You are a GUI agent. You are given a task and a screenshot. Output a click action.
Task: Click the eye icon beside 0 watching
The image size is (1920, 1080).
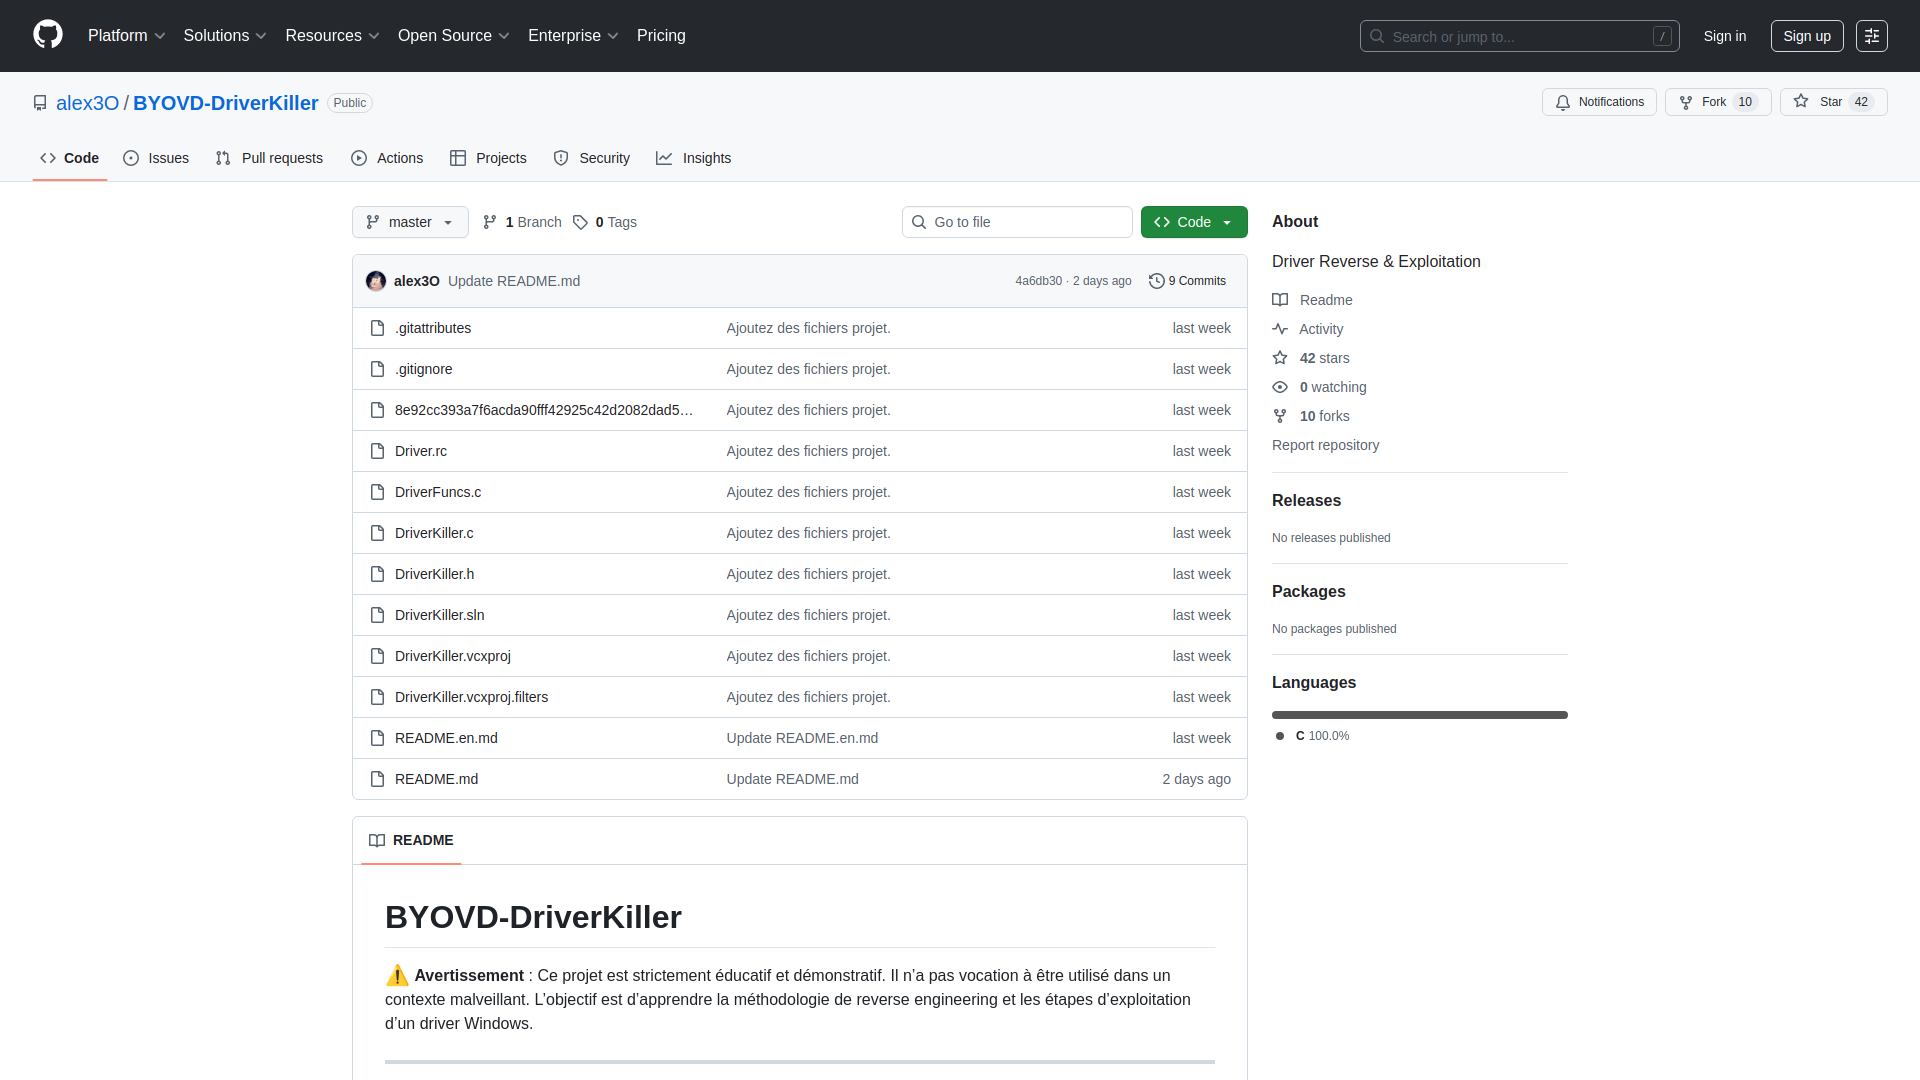pyautogui.click(x=1280, y=387)
